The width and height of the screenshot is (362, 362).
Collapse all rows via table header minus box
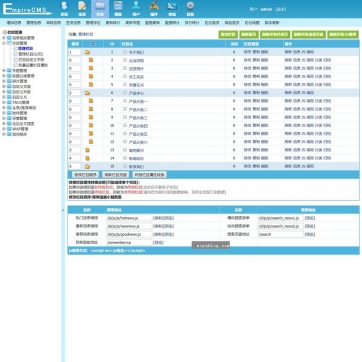(93, 44)
